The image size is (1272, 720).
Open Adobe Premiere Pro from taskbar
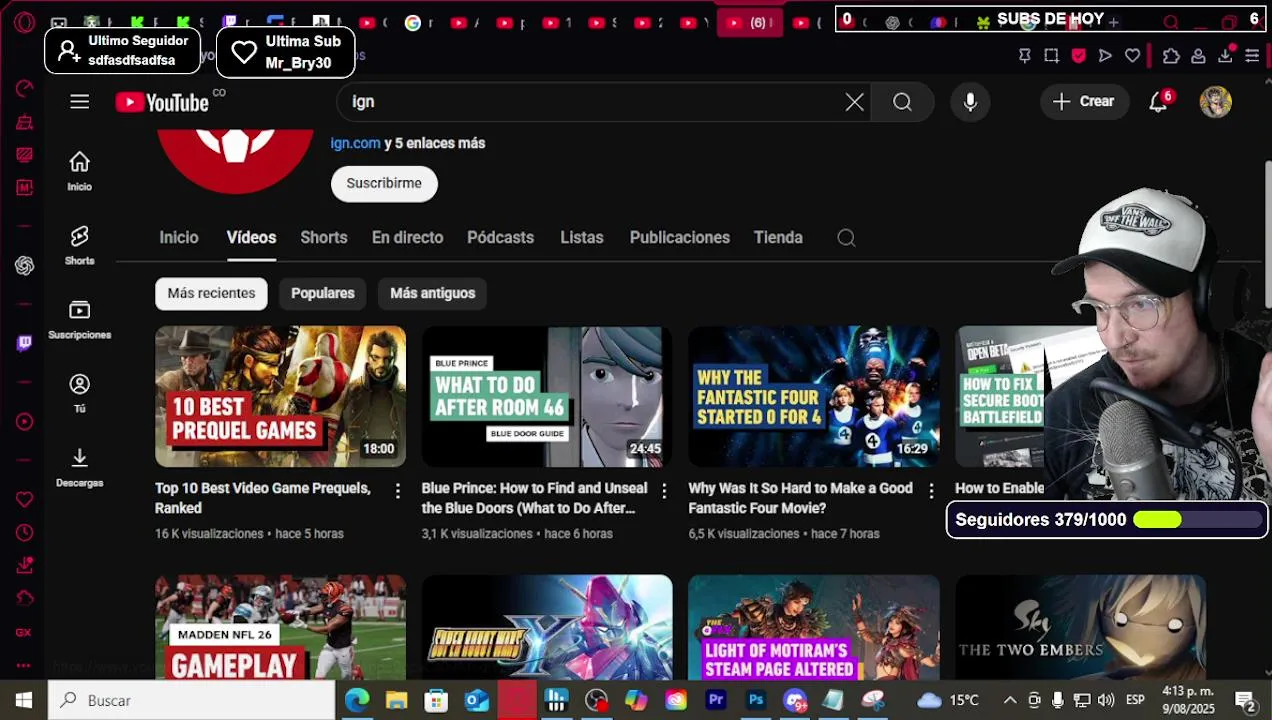(716, 700)
